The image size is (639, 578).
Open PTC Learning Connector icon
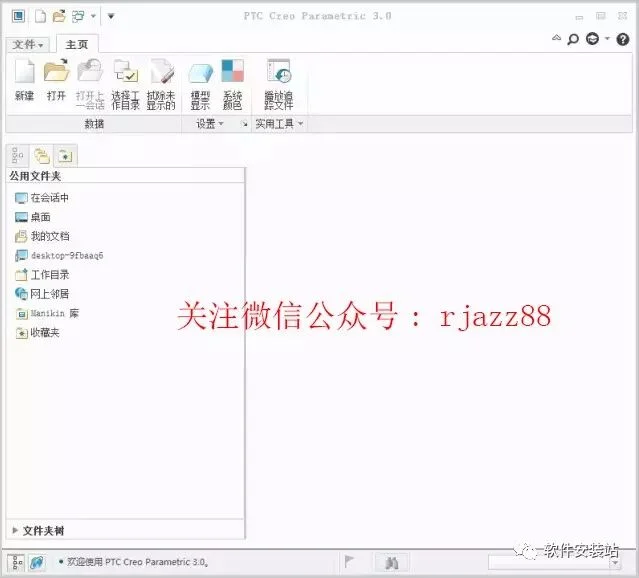pyautogui.click(x=593, y=39)
